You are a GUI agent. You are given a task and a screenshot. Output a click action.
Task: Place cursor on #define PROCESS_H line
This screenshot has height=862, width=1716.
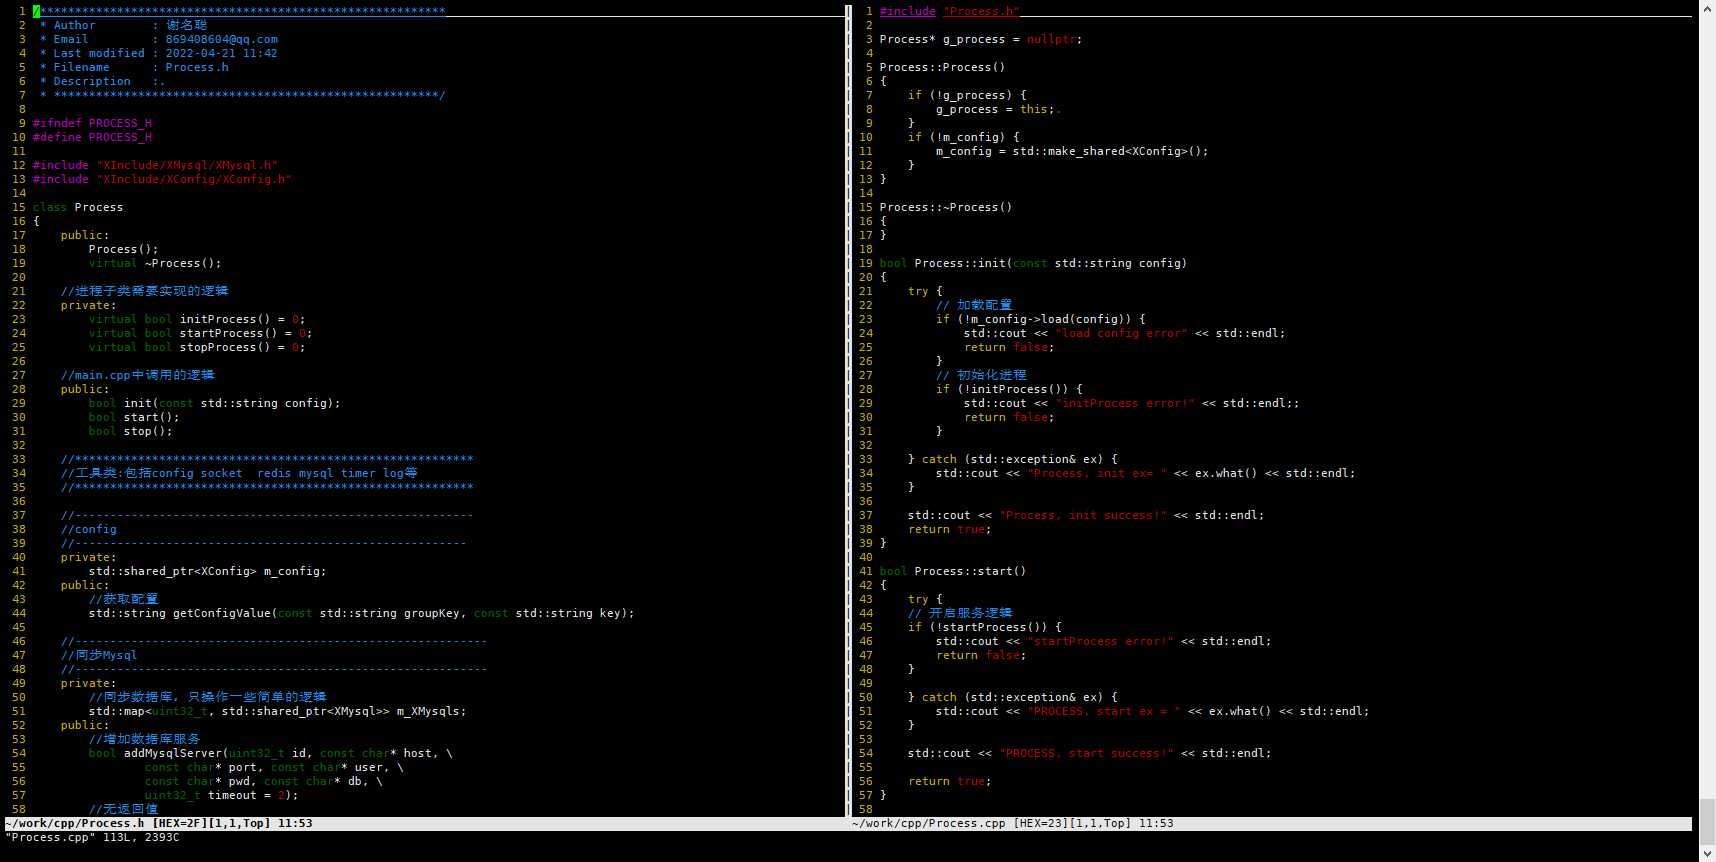click(92, 138)
